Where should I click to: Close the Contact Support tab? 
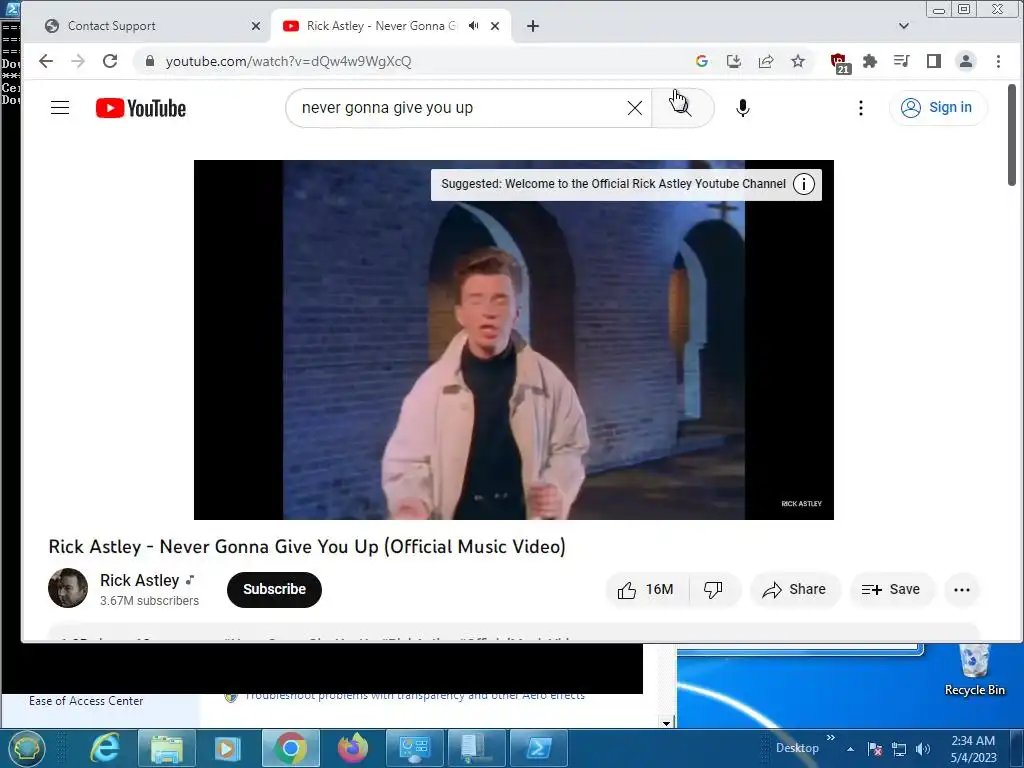click(256, 26)
